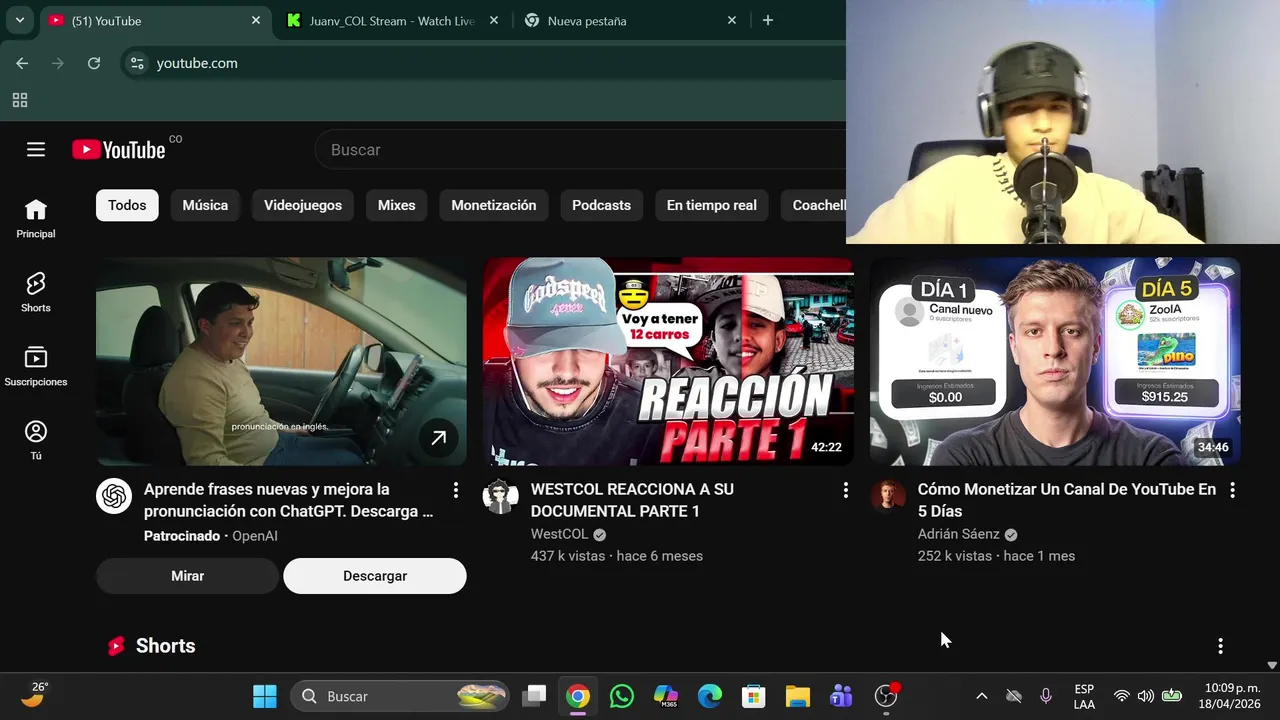Toggle the microphone tray icon

(x=1046, y=696)
